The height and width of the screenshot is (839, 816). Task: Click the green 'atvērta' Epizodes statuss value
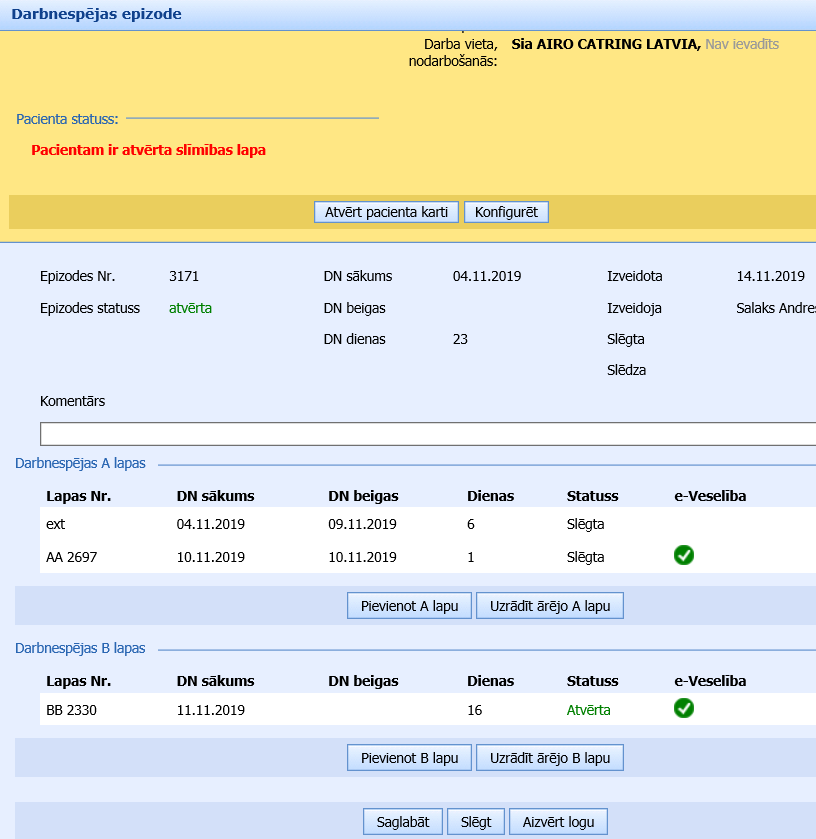[190, 308]
